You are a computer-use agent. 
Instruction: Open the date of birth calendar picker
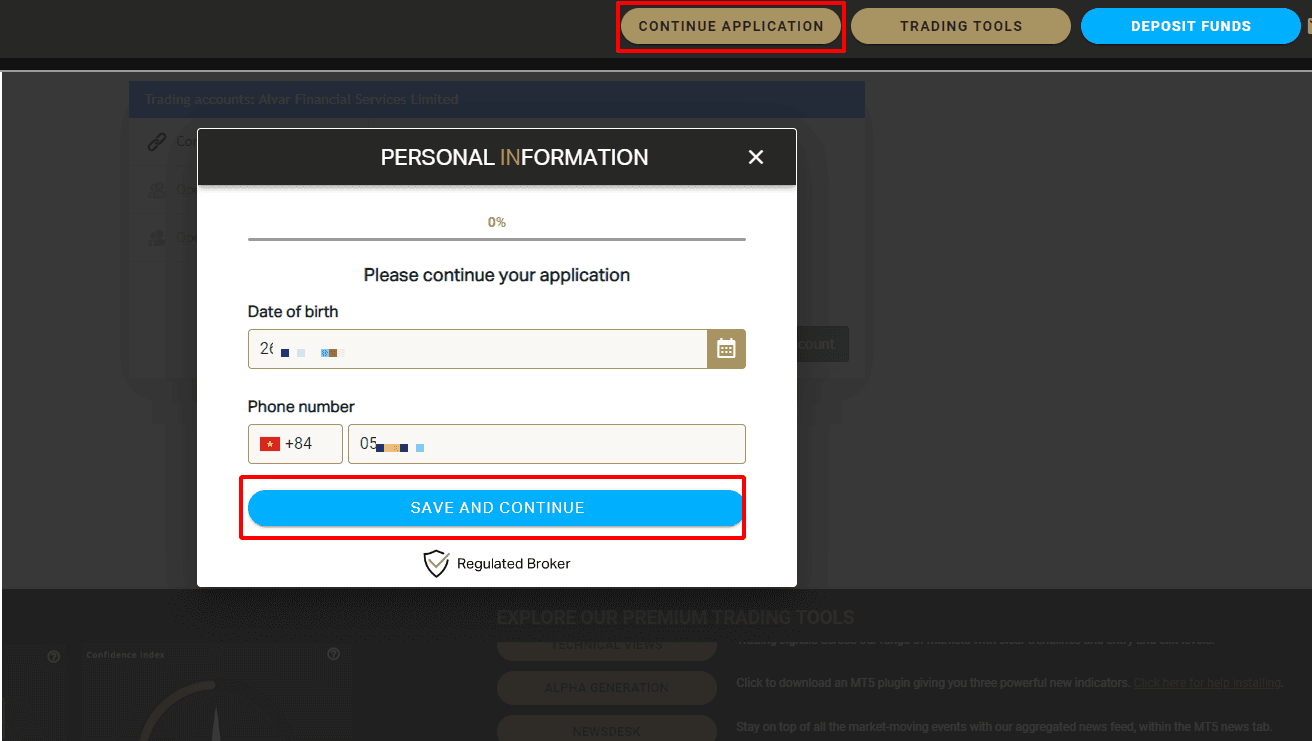pyautogui.click(x=726, y=349)
